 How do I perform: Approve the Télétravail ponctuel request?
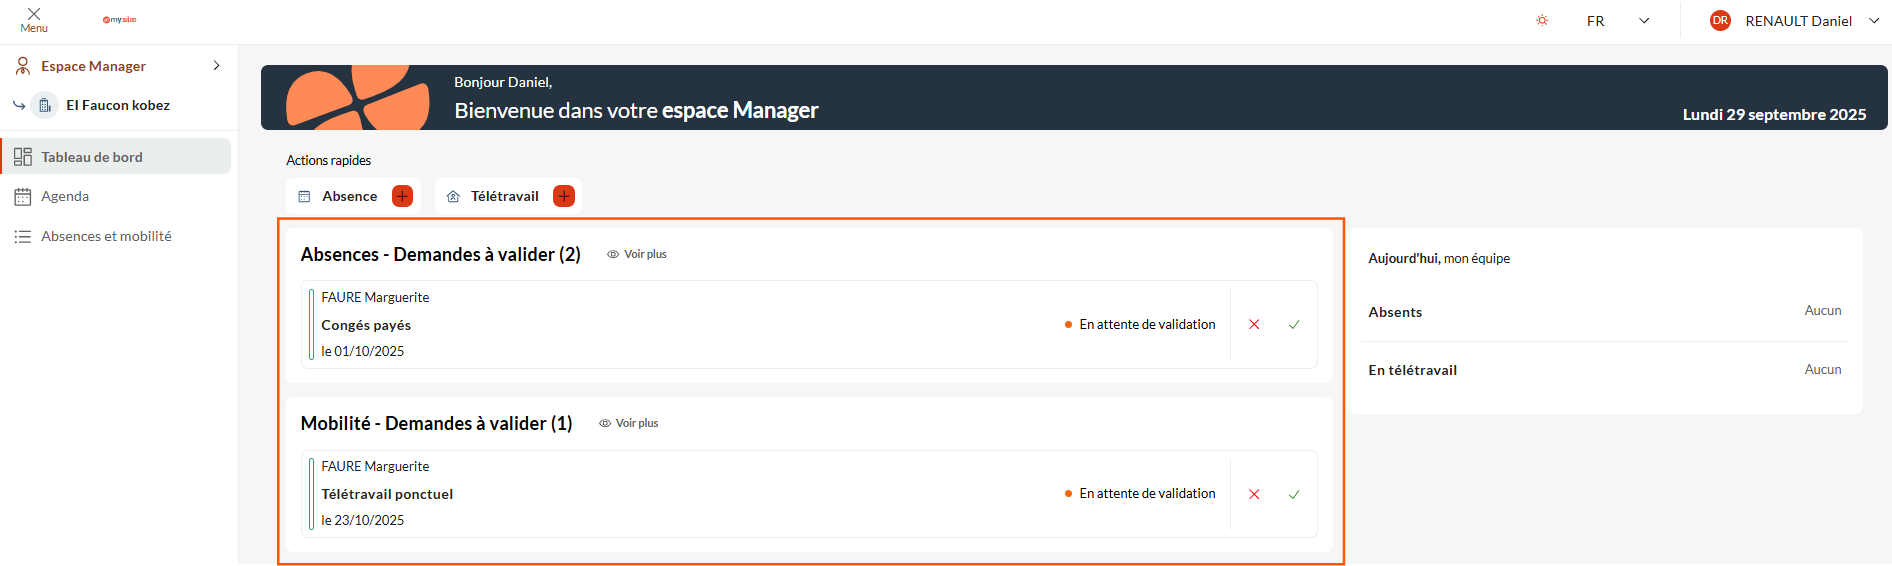point(1294,494)
